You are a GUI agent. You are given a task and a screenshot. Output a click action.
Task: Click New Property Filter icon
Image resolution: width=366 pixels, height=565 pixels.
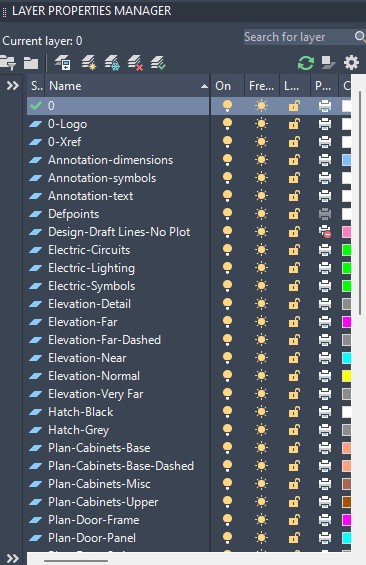click(x=8, y=63)
